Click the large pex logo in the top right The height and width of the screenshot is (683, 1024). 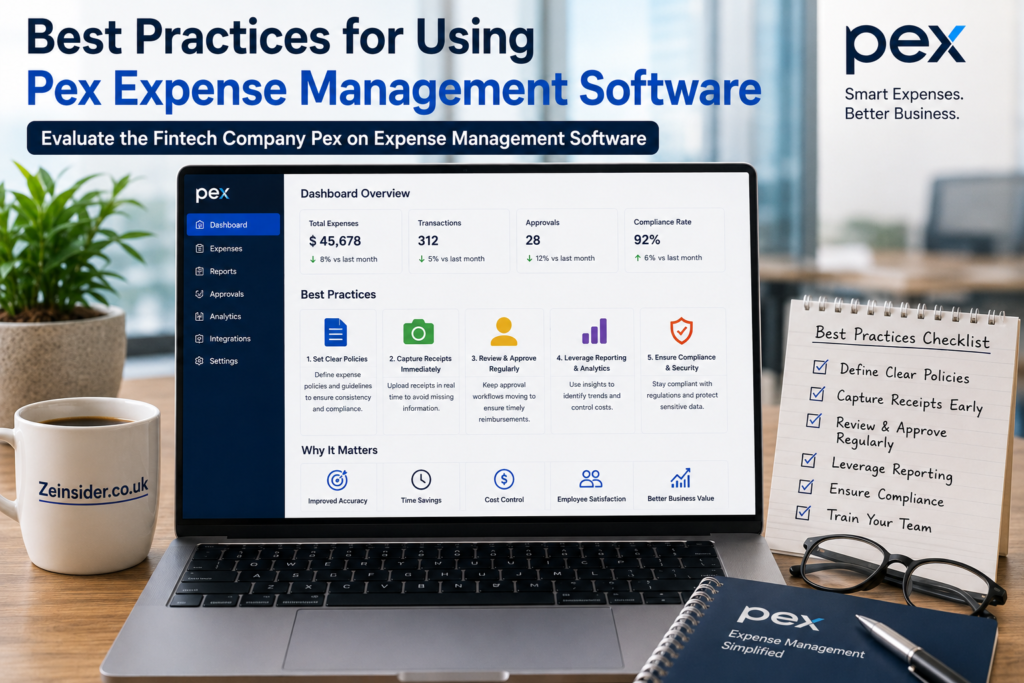(904, 49)
